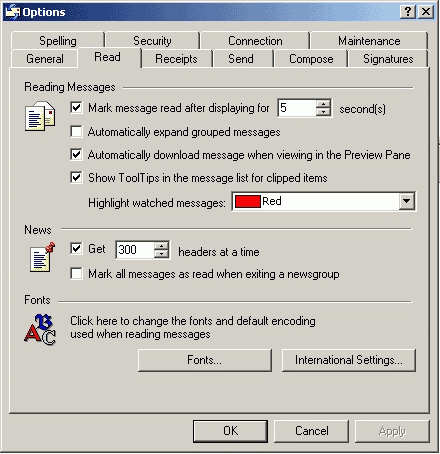
Task: Enable Mark all messages as read on exit
Action: [x=76, y=274]
